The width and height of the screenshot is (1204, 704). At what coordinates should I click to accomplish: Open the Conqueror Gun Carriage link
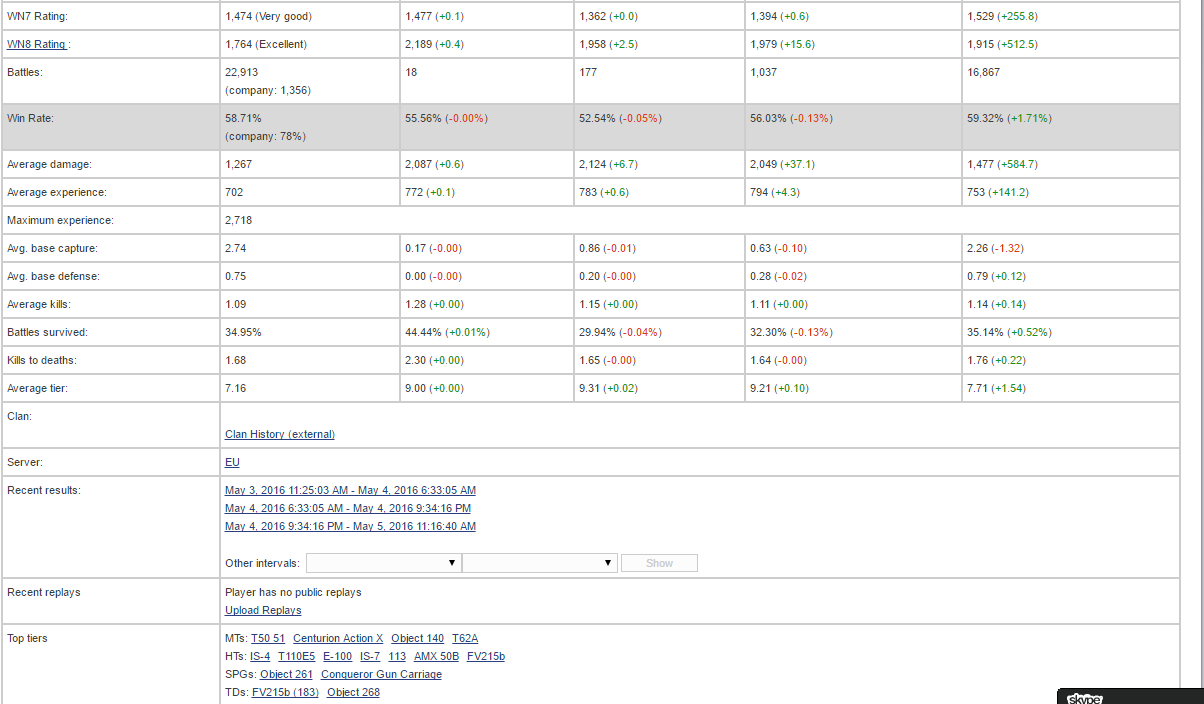coord(381,674)
